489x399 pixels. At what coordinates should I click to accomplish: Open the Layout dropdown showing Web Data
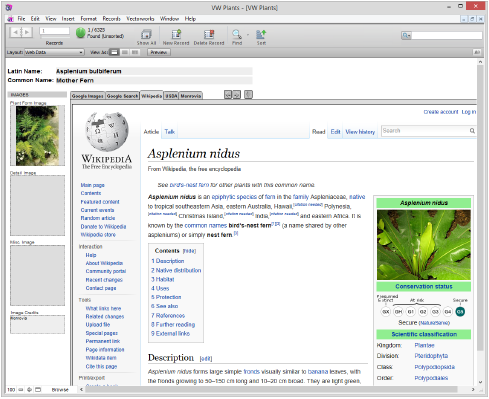(54, 52)
